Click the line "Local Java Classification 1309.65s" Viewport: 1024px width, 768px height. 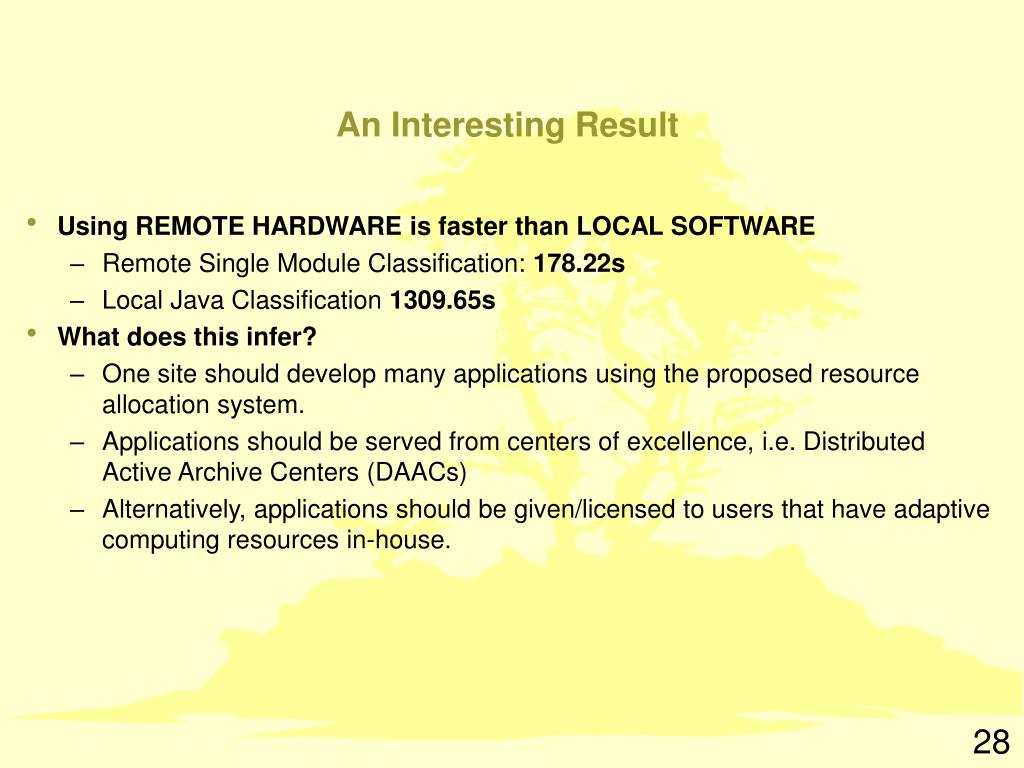tap(298, 300)
